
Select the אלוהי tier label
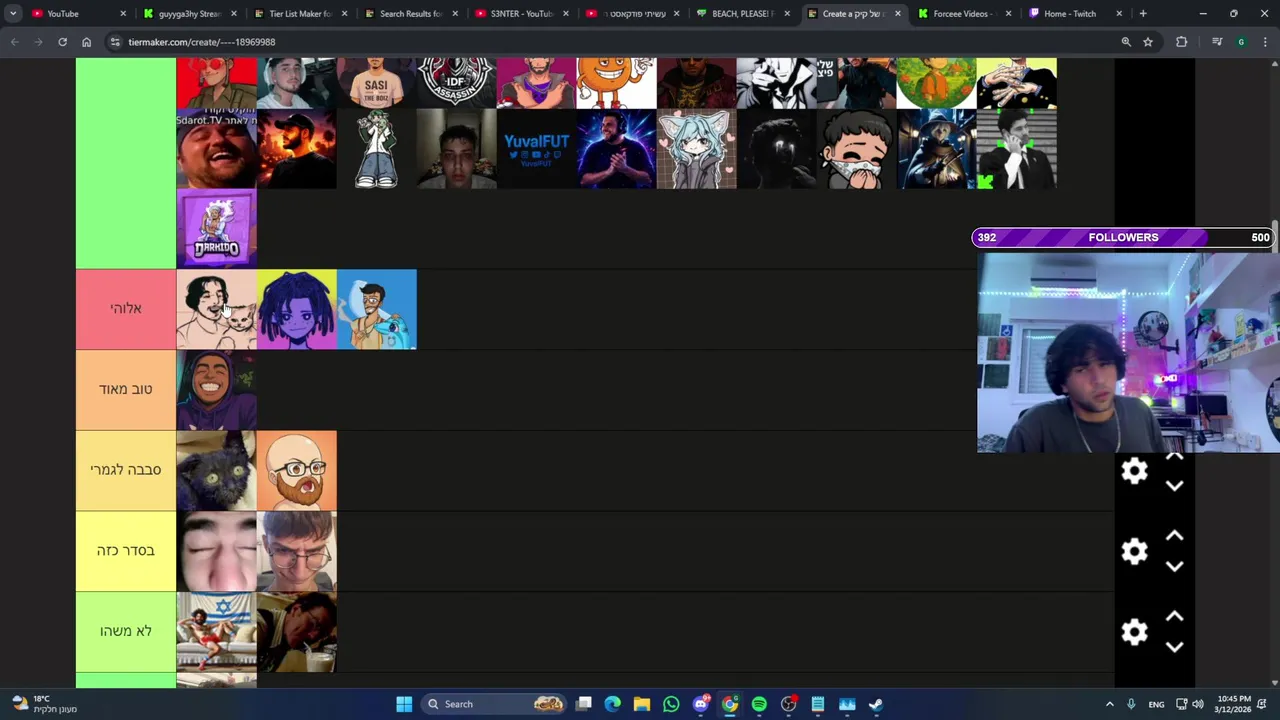pyautogui.click(x=126, y=309)
